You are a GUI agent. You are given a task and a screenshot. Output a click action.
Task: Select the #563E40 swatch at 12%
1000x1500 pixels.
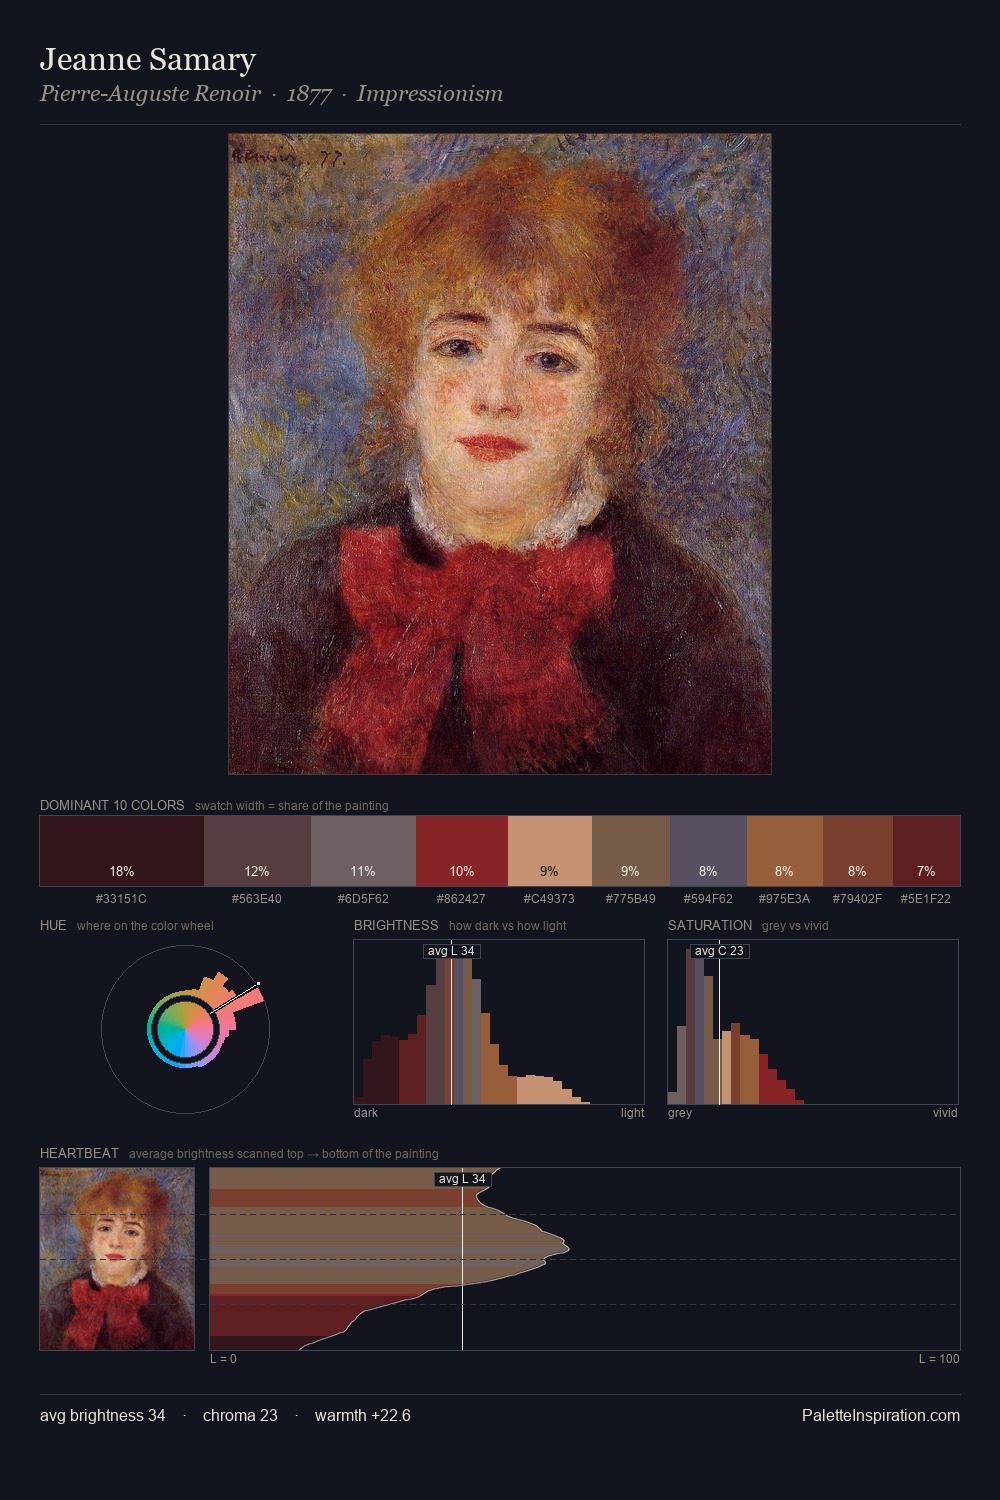257,851
